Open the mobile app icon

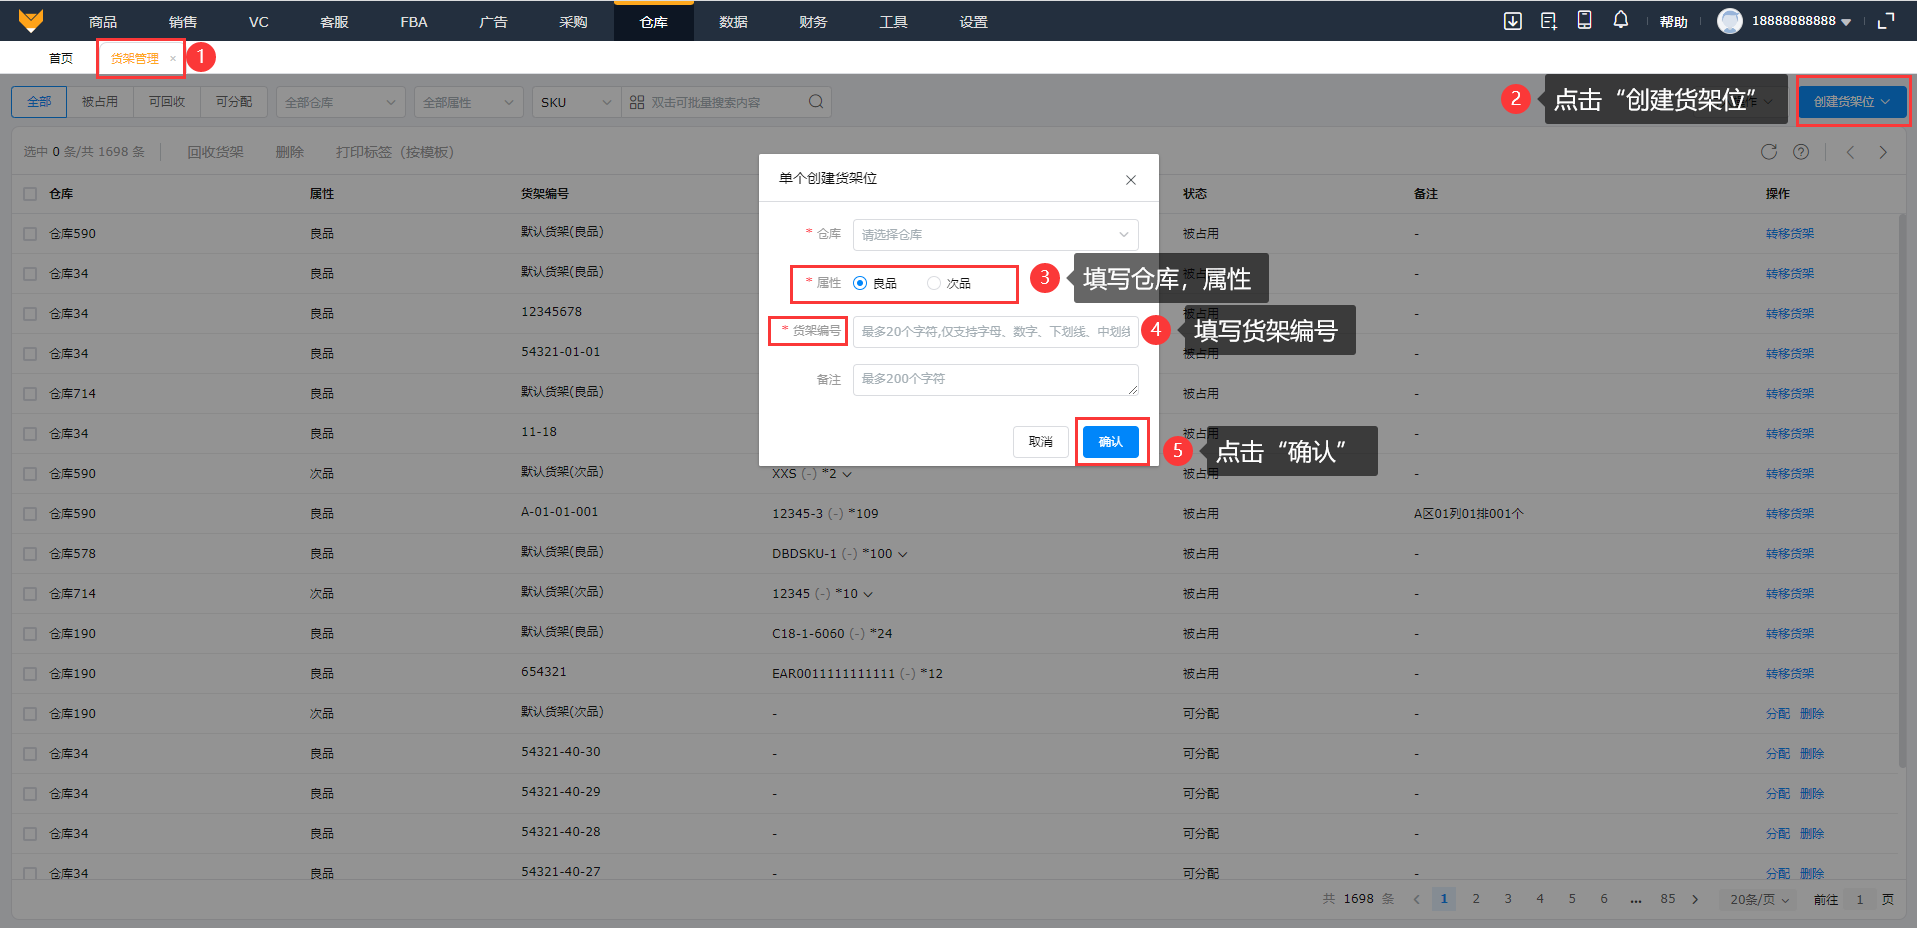[1585, 20]
